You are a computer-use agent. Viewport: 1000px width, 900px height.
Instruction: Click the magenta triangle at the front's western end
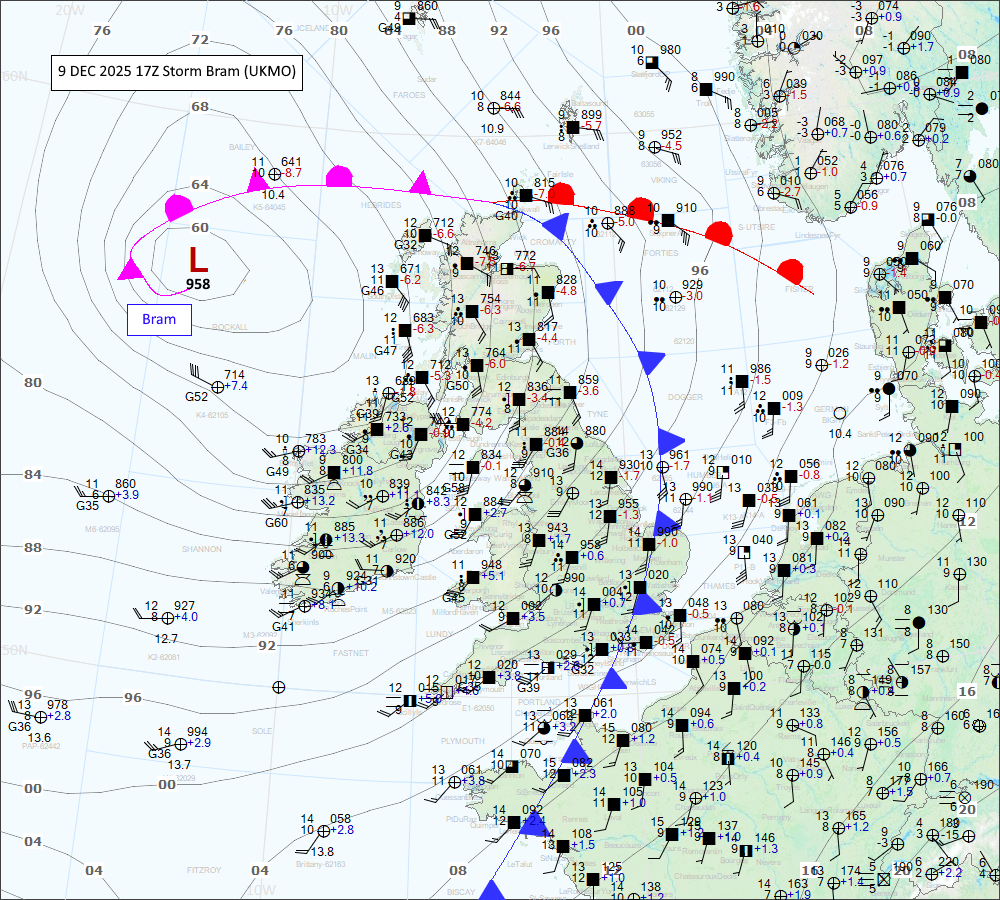(x=129, y=270)
